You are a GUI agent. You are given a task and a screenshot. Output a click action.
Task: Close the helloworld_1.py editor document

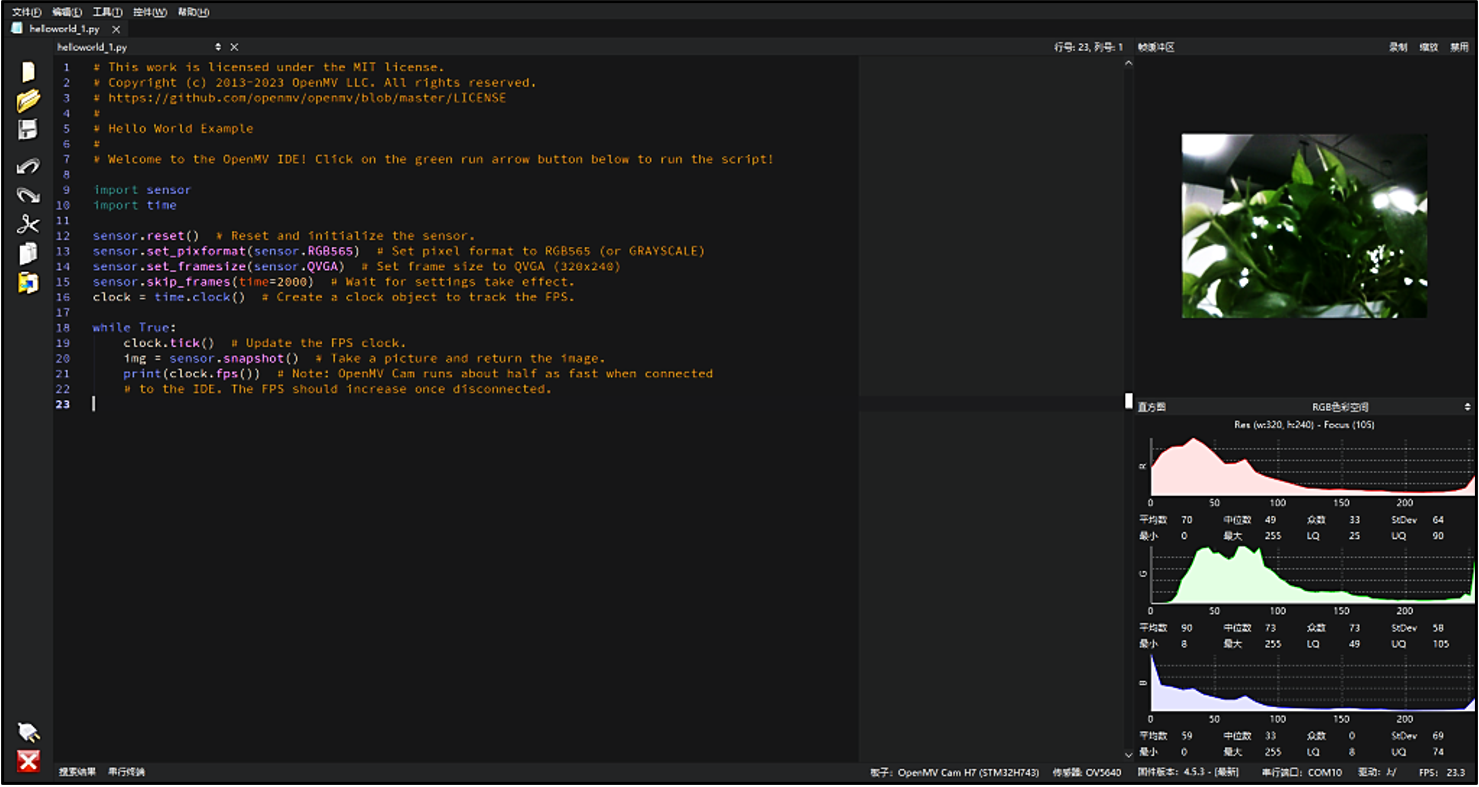click(x=234, y=47)
